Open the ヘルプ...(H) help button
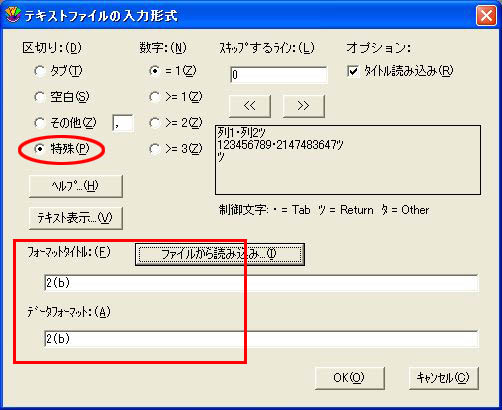 click(76, 186)
